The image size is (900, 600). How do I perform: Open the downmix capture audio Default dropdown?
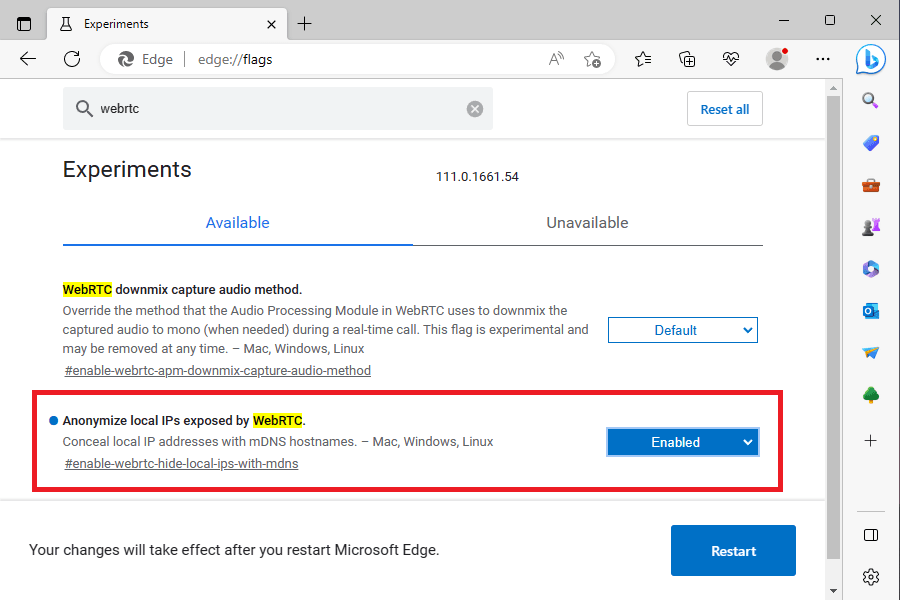[682, 330]
